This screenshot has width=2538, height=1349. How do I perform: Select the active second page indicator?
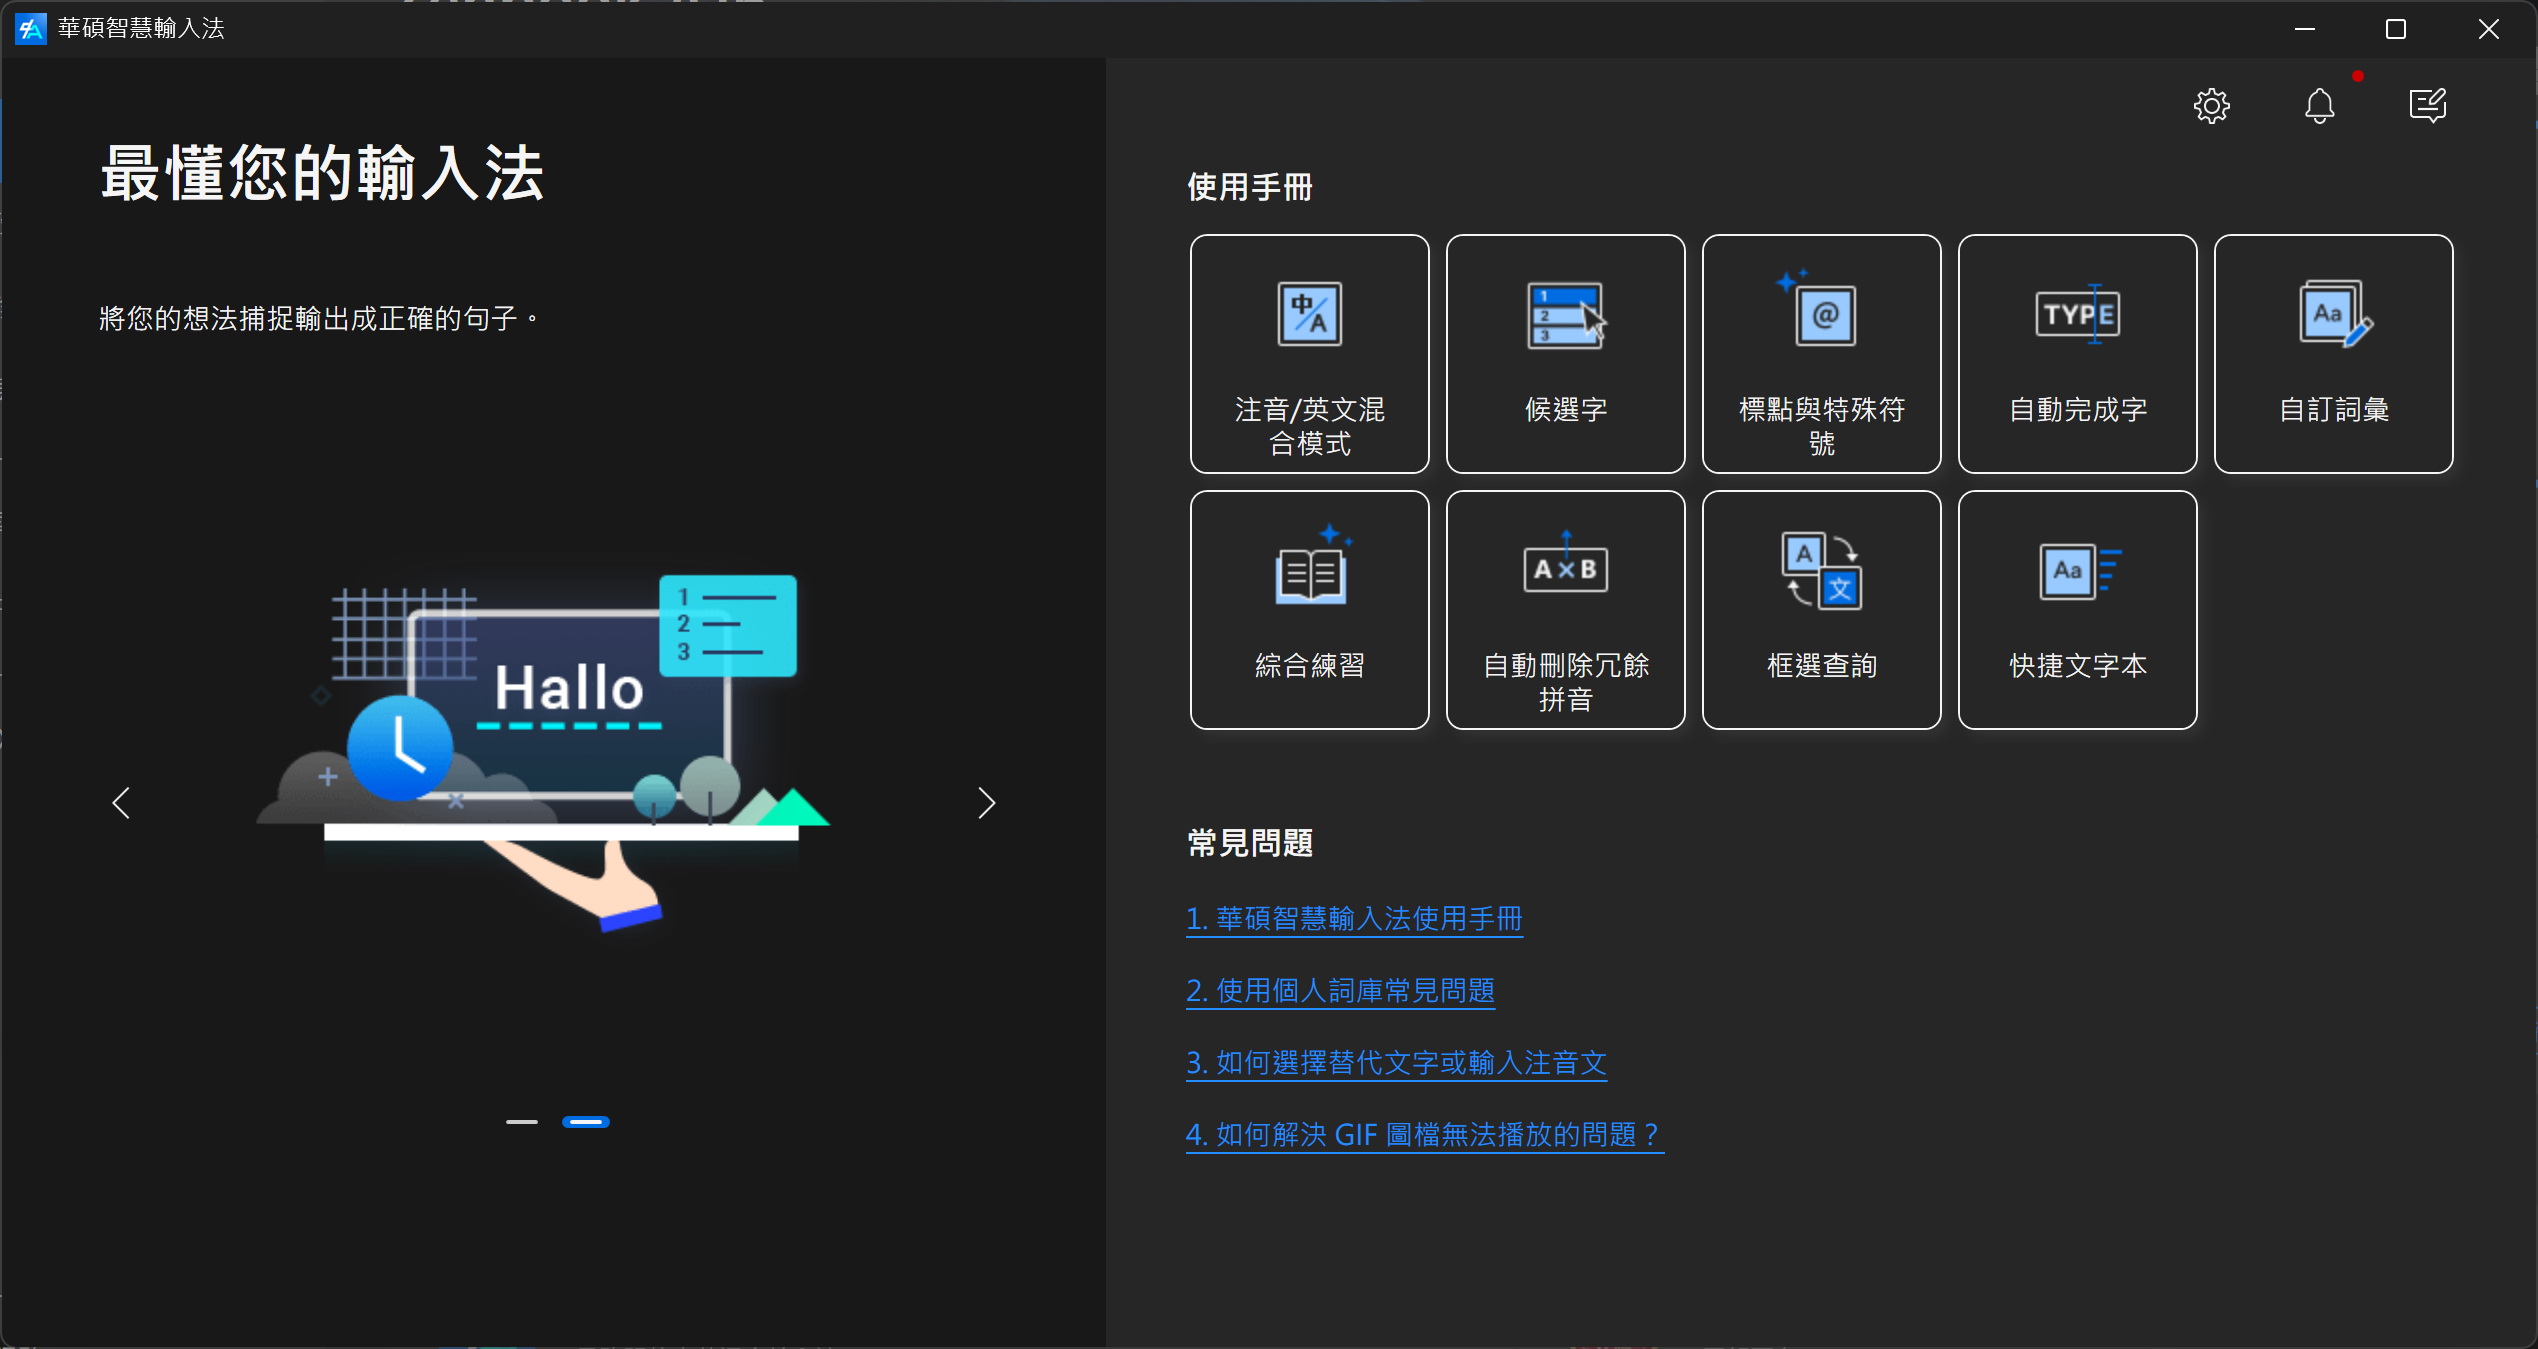click(585, 1122)
